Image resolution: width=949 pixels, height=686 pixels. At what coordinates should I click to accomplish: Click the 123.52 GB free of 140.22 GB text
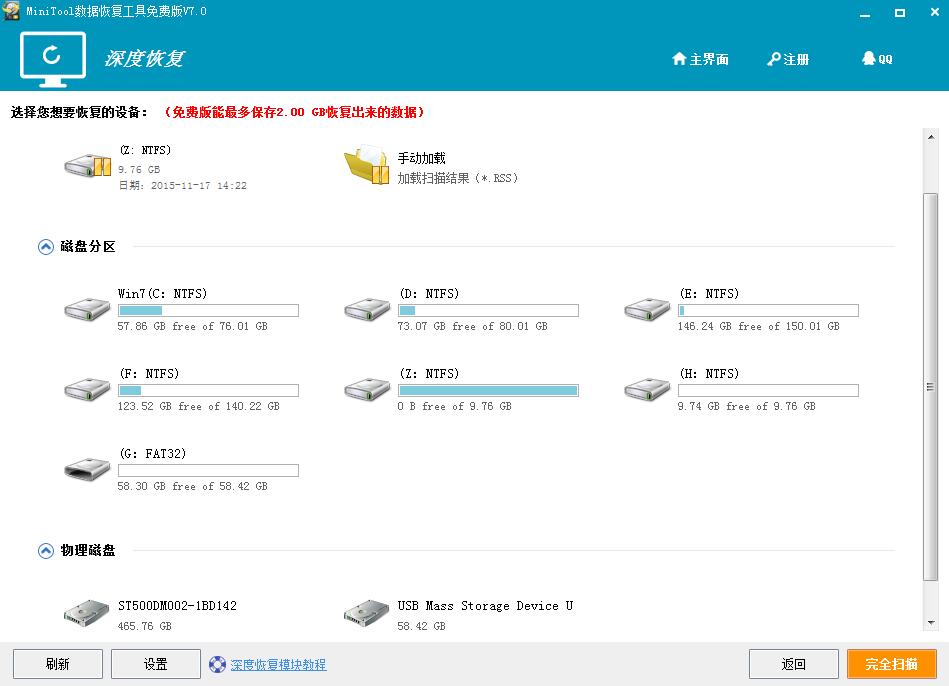coord(199,406)
